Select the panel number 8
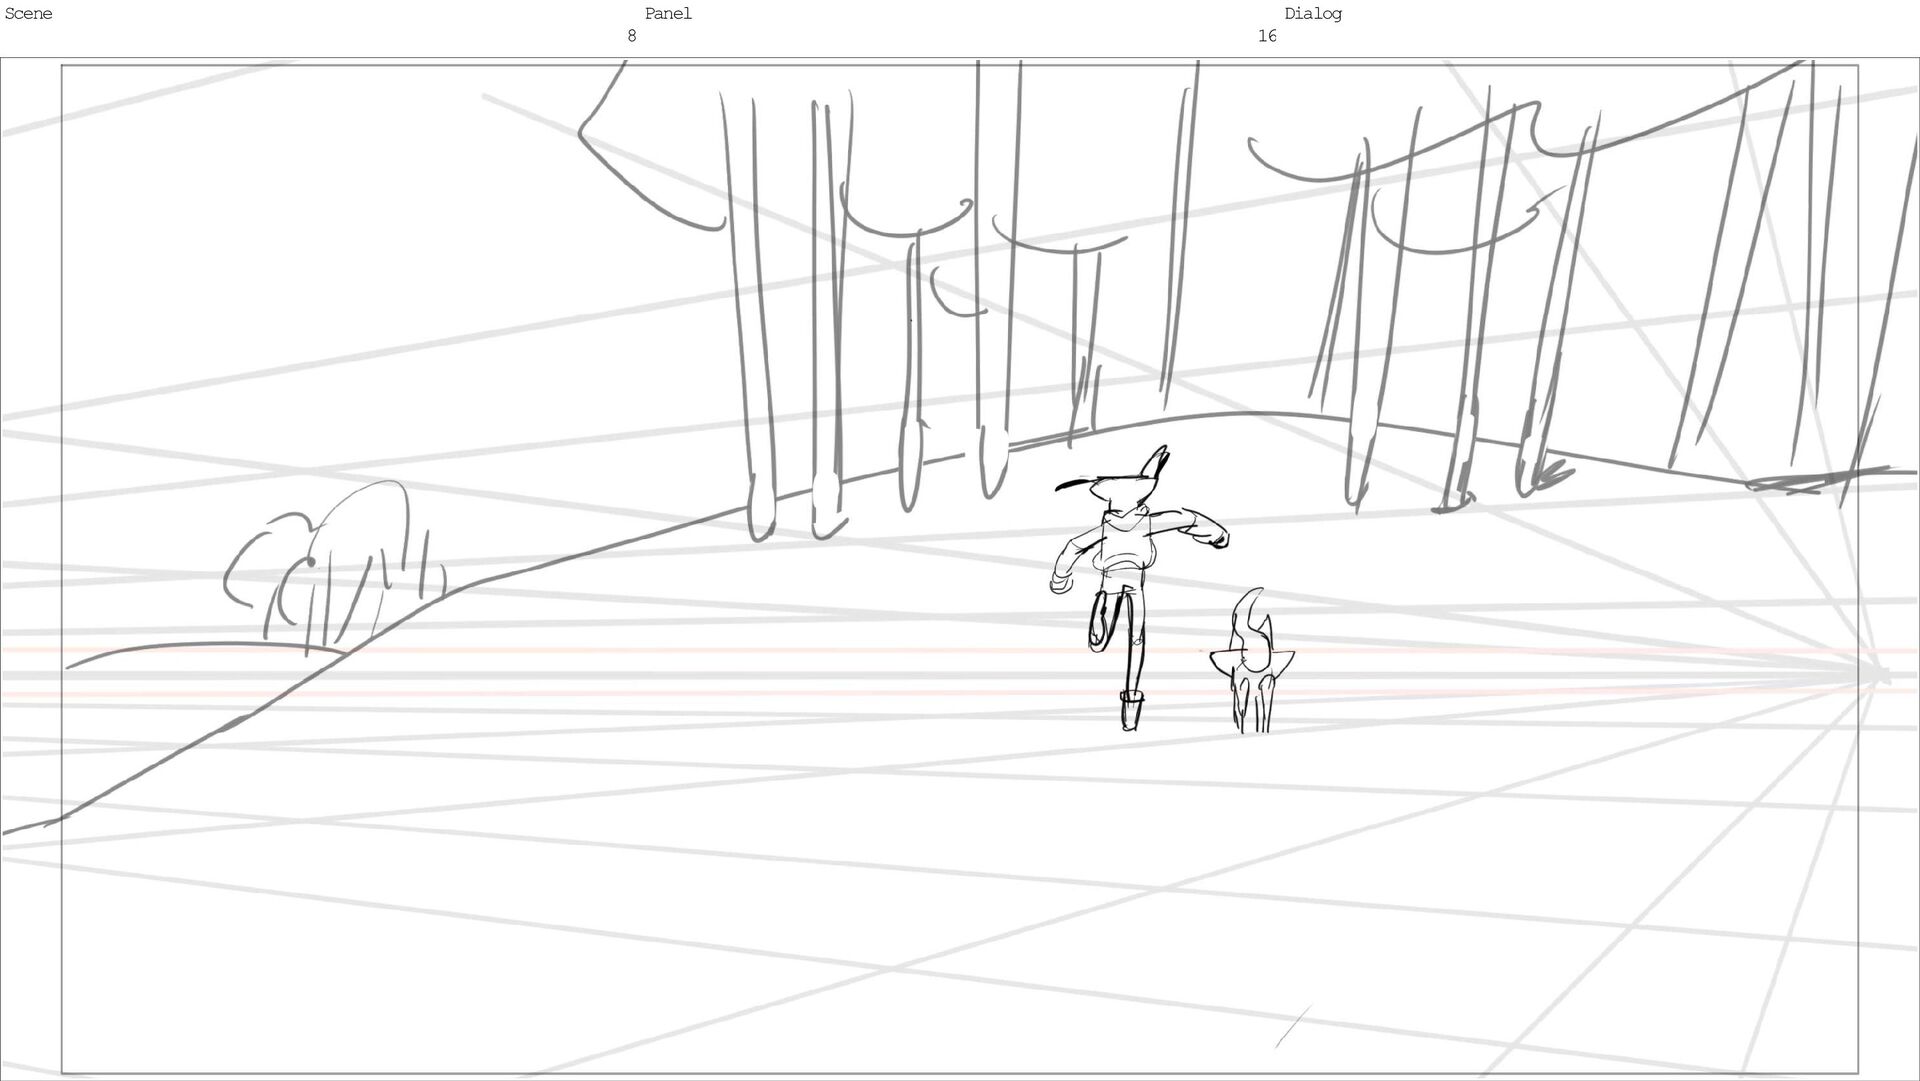Screen dimensions: 1920x1081 click(631, 36)
